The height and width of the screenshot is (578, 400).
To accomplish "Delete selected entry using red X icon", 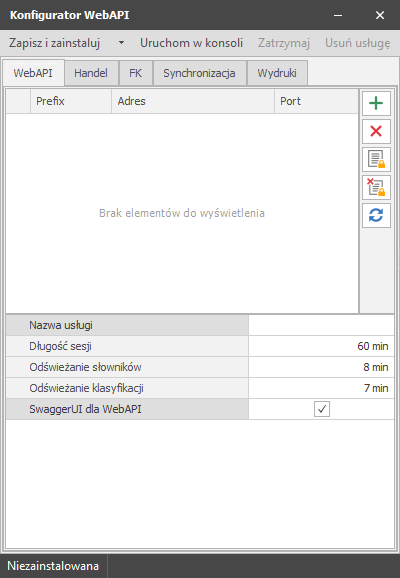I will [376, 131].
